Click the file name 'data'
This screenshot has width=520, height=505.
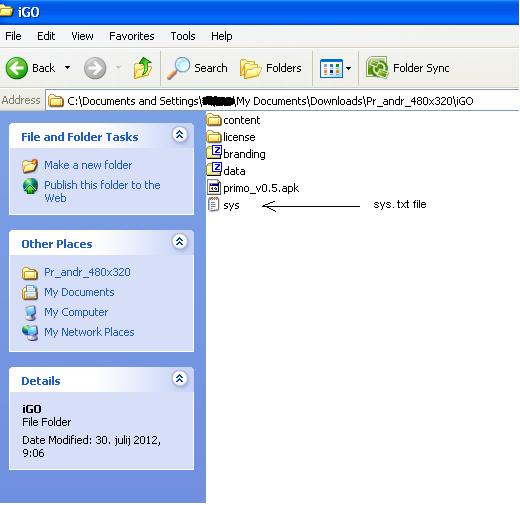point(234,171)
